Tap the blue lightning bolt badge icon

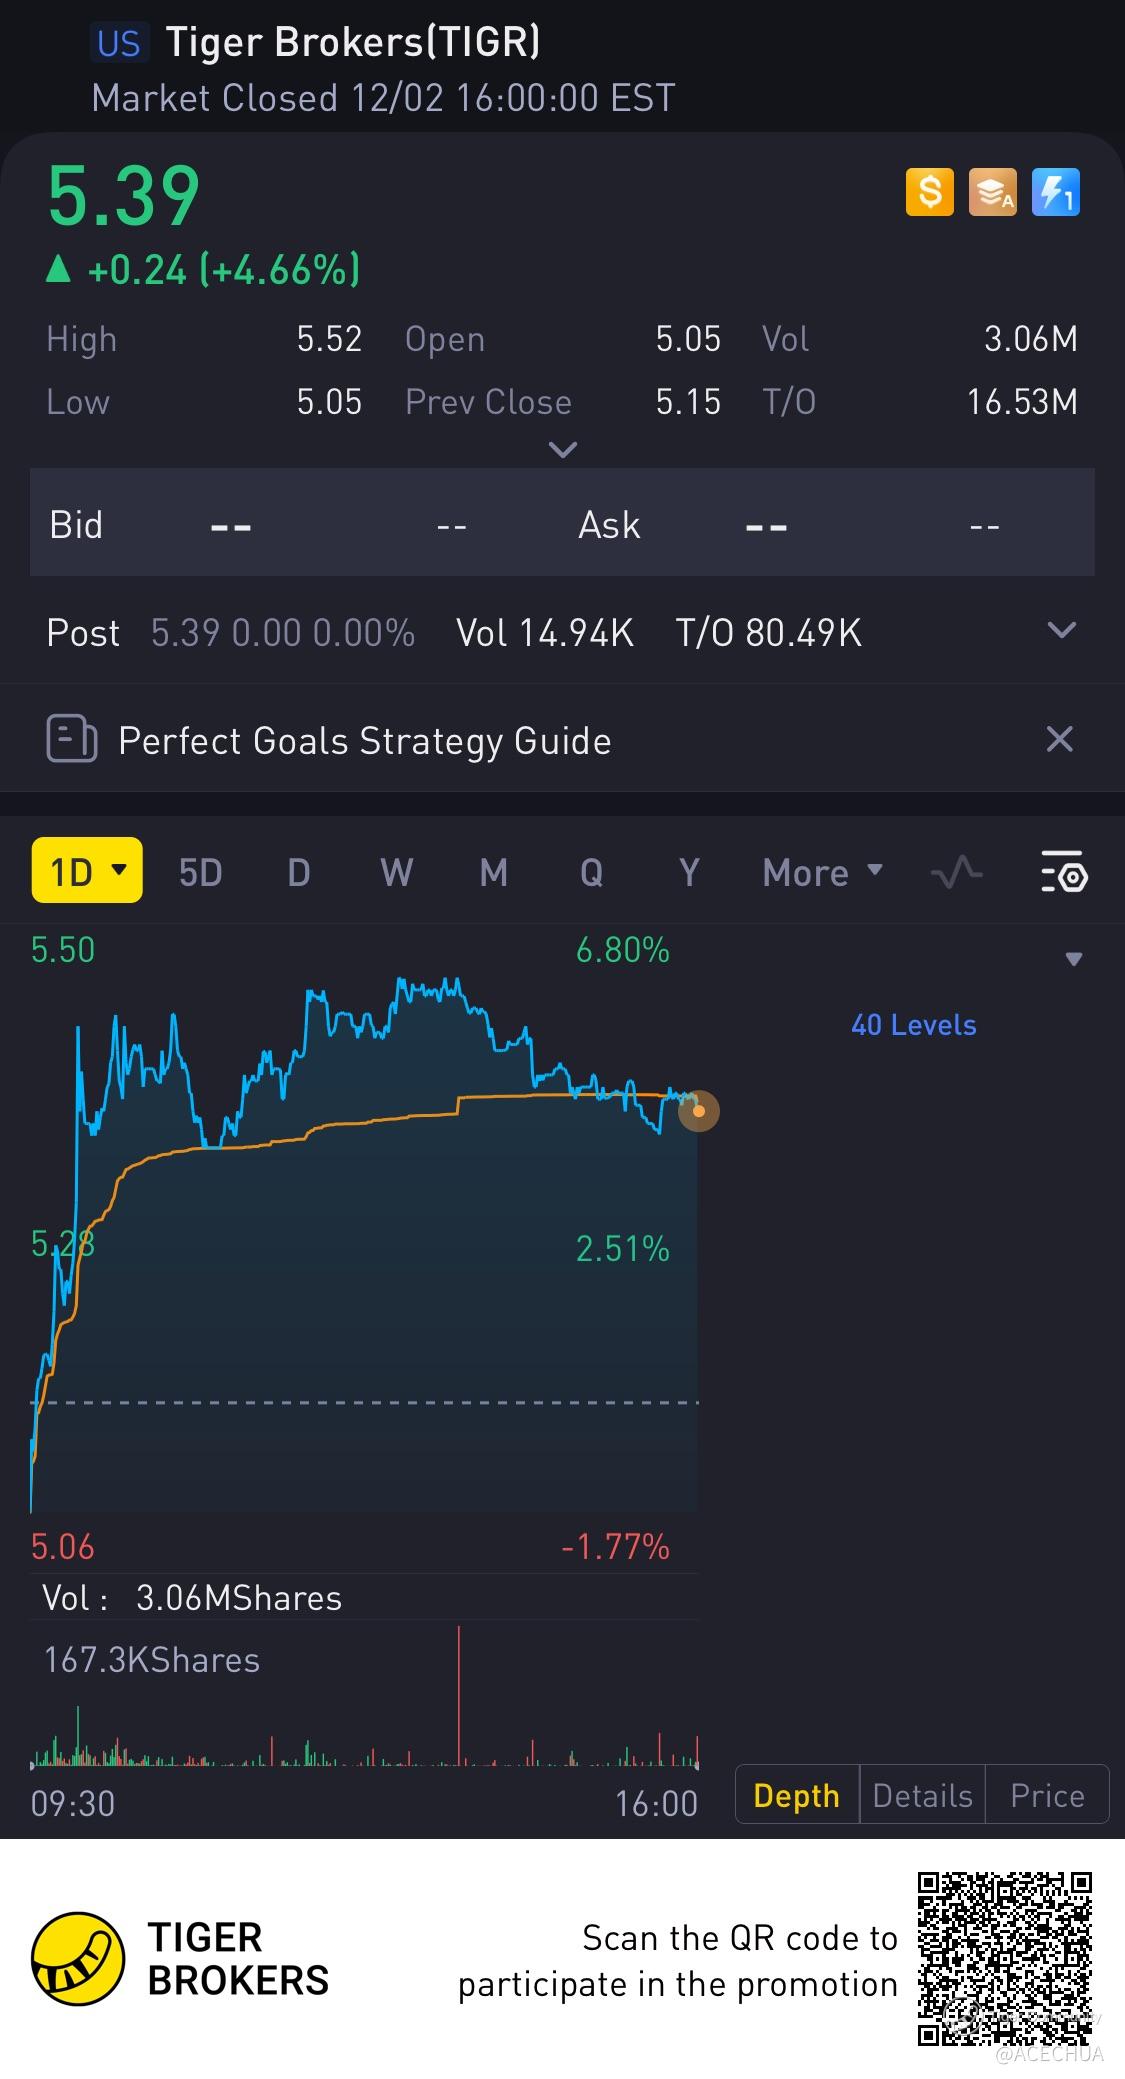pos(1055,191)
